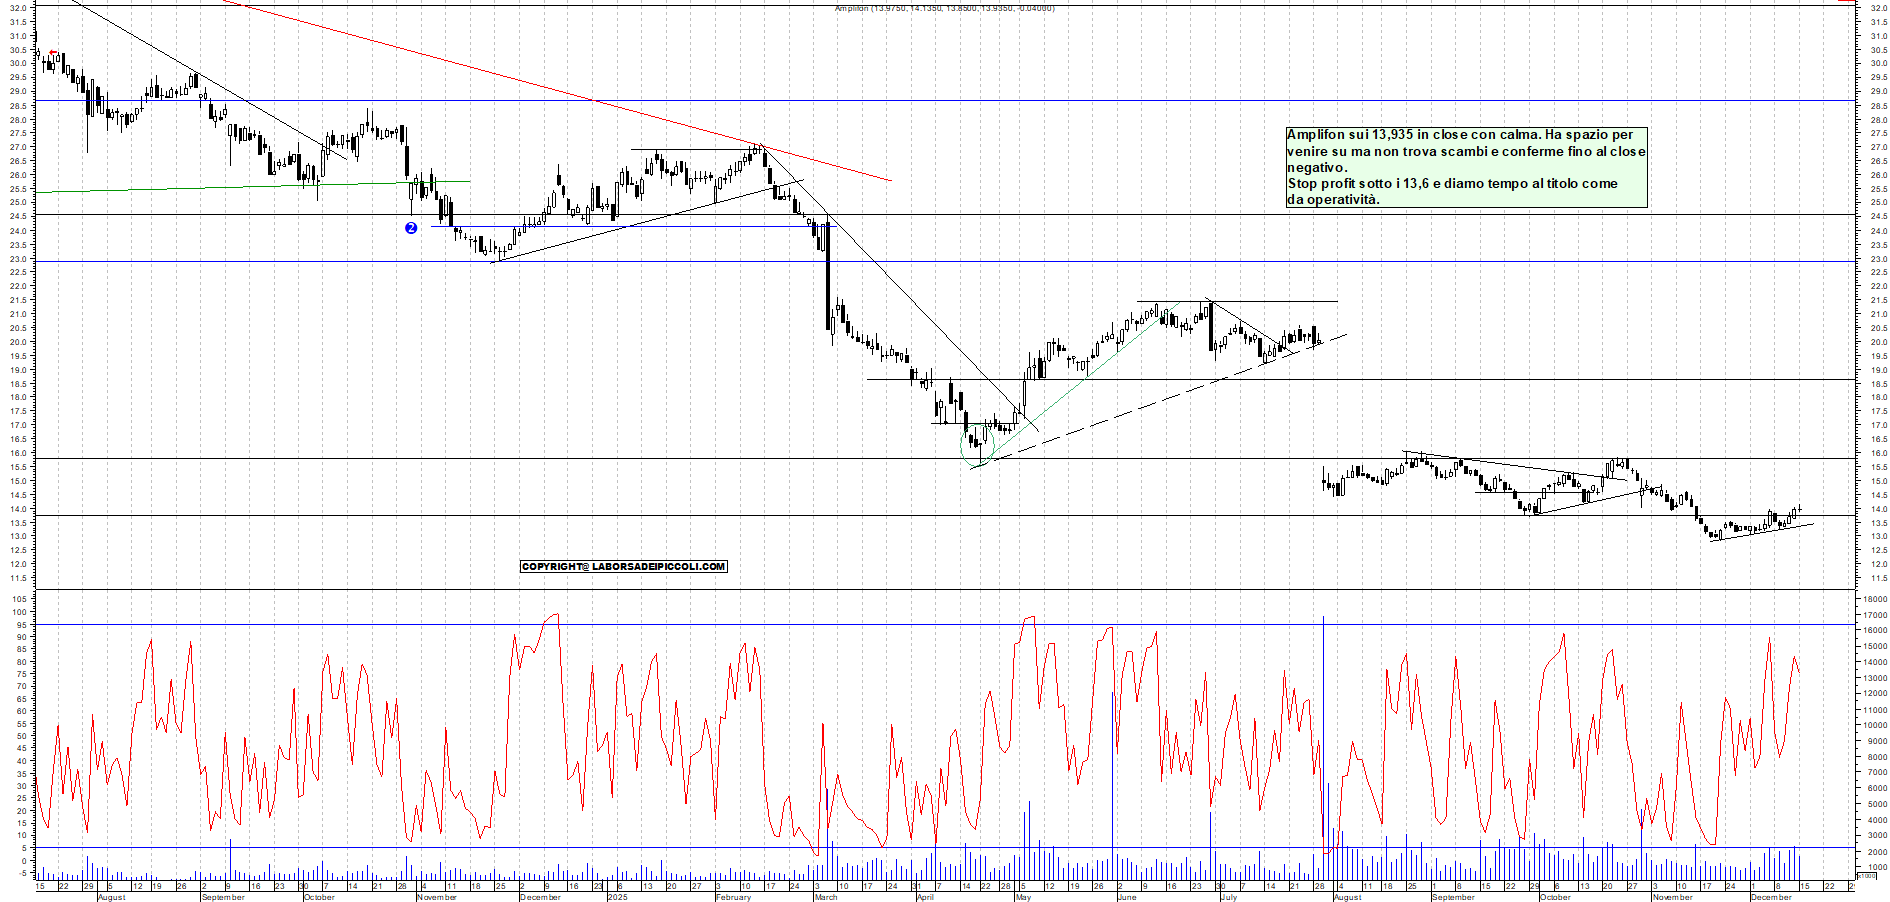Click the blue threshold line at oscillator 95
Viewport: 1890px width, 902px height.
coord(1000,625)
